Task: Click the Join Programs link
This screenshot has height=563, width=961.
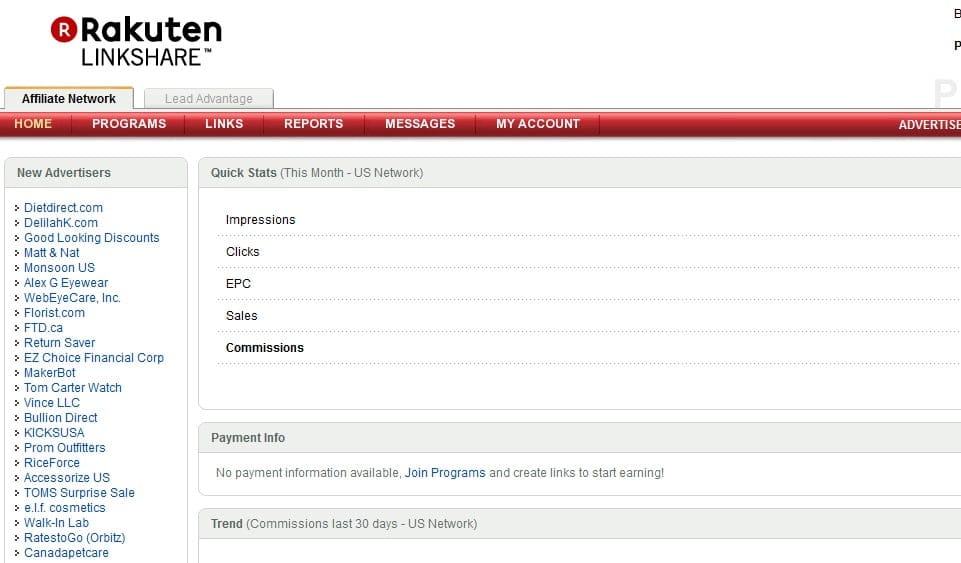Action: click(445, 473)
